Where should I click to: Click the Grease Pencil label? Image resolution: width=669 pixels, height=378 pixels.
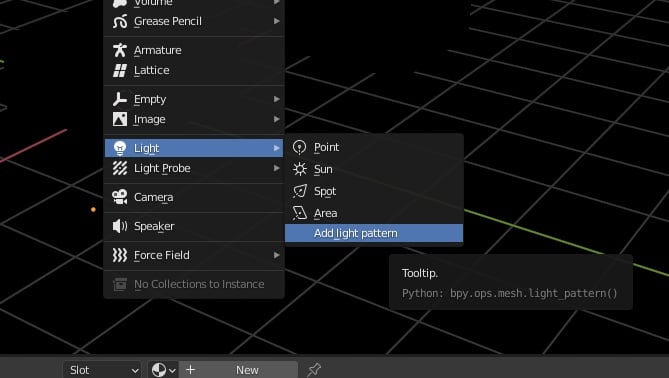coord(168,21)
